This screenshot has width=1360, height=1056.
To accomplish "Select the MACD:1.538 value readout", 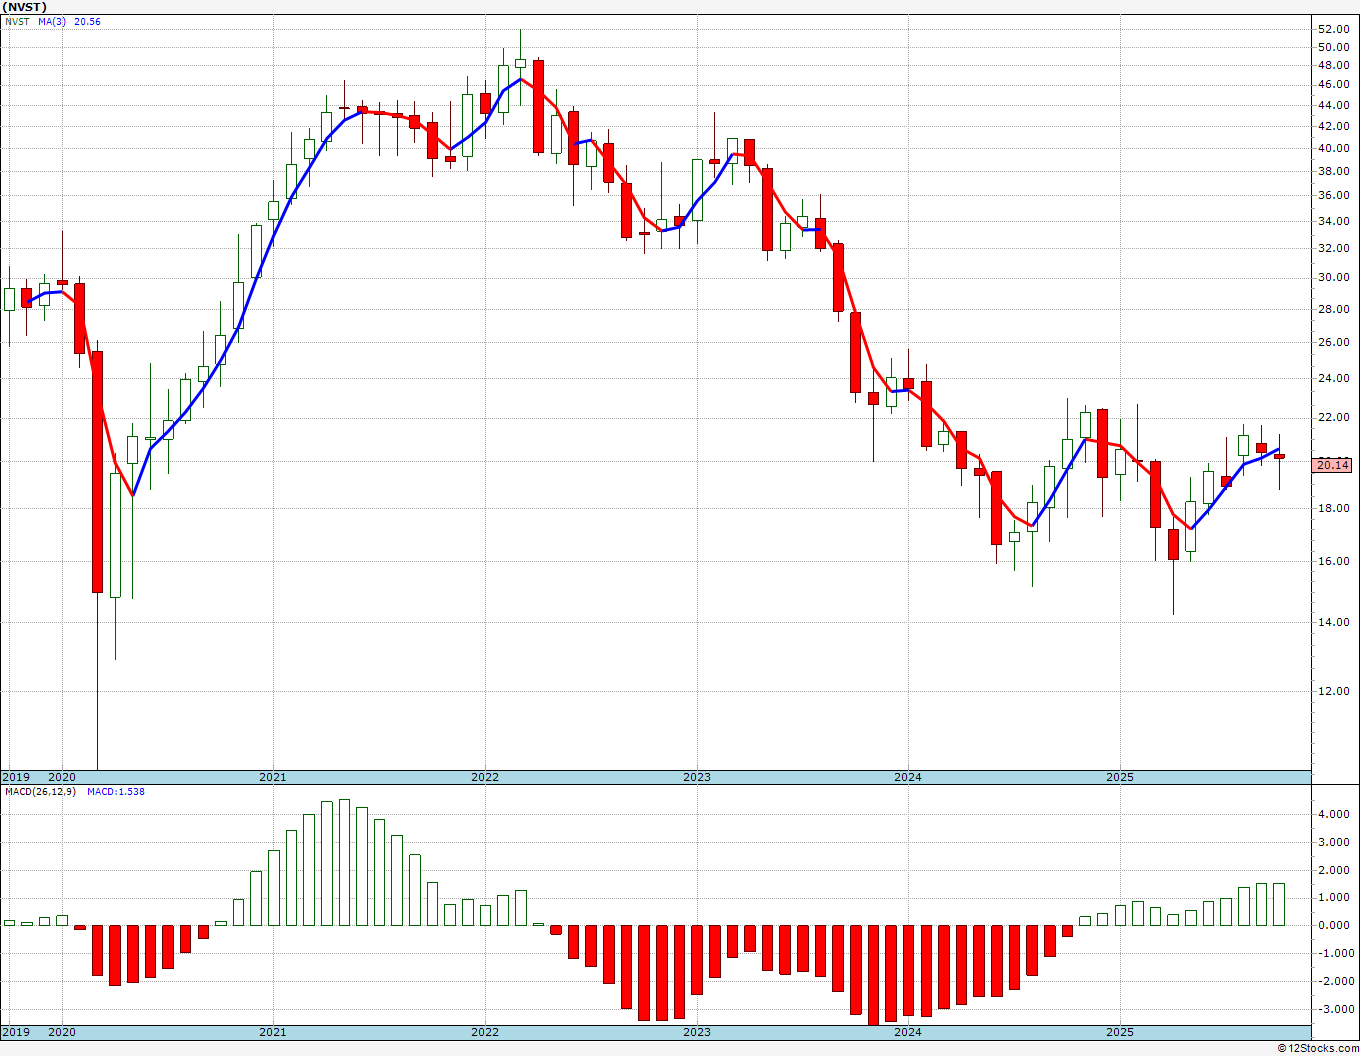I will [x=116, y=791].
